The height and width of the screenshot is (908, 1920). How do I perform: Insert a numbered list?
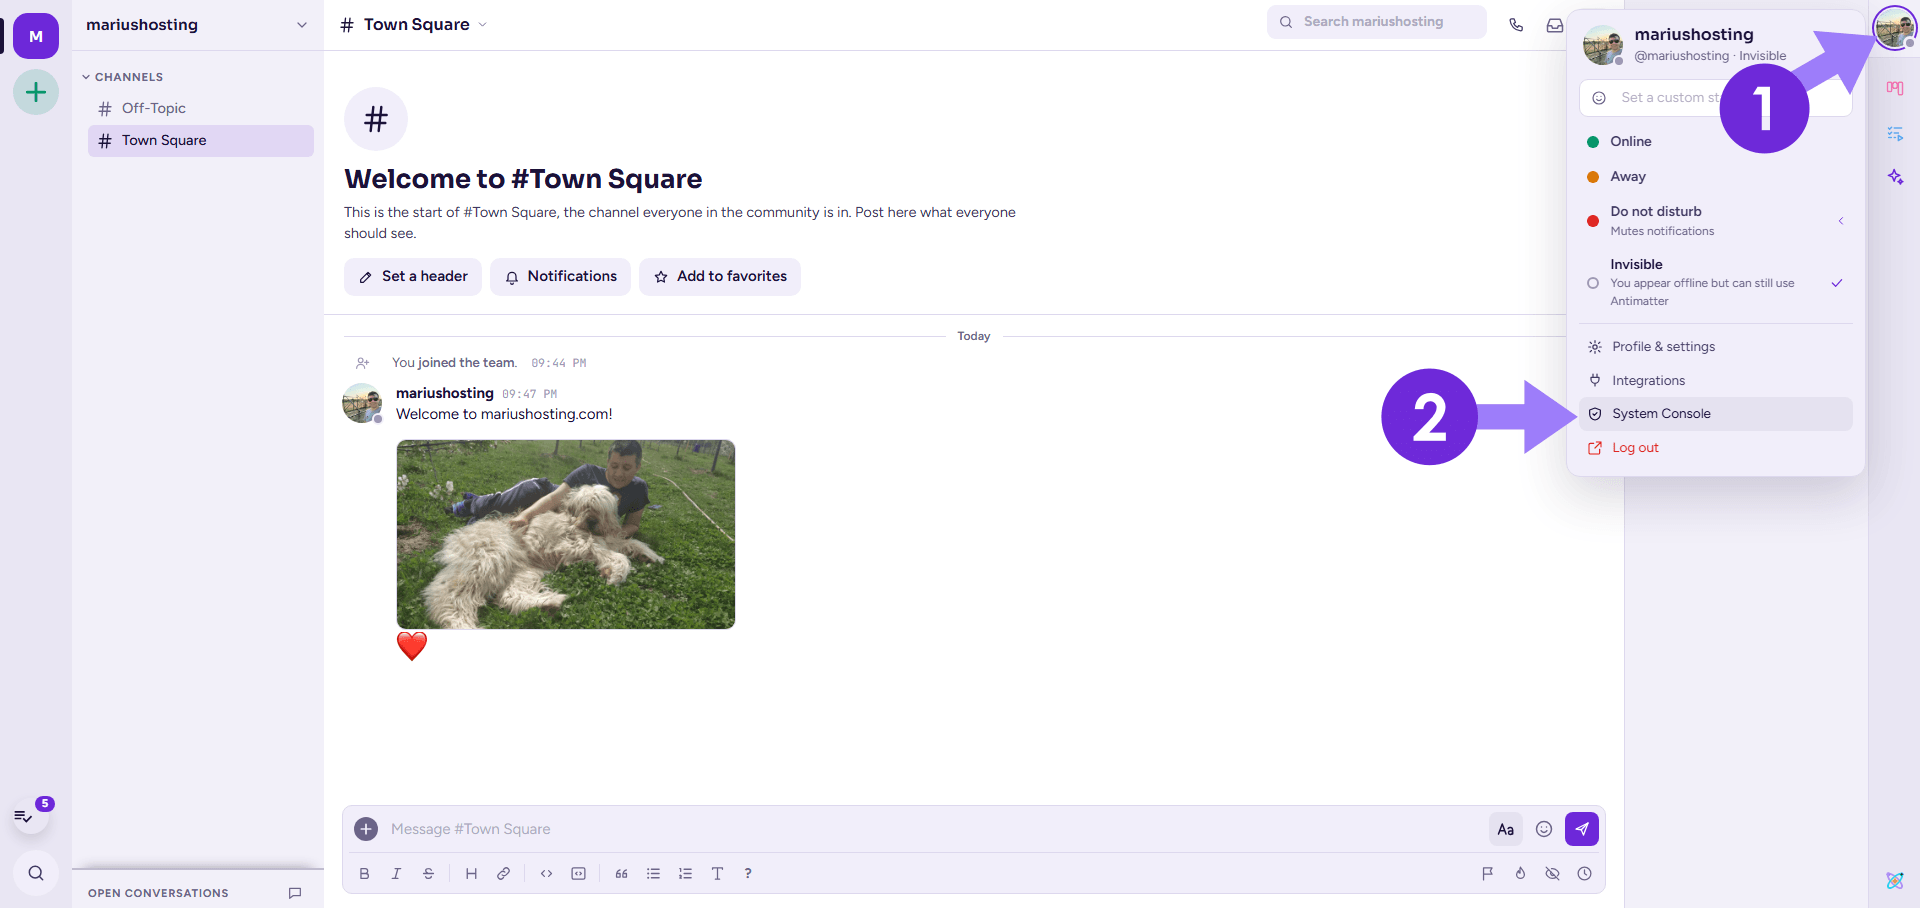click(685, 874)
